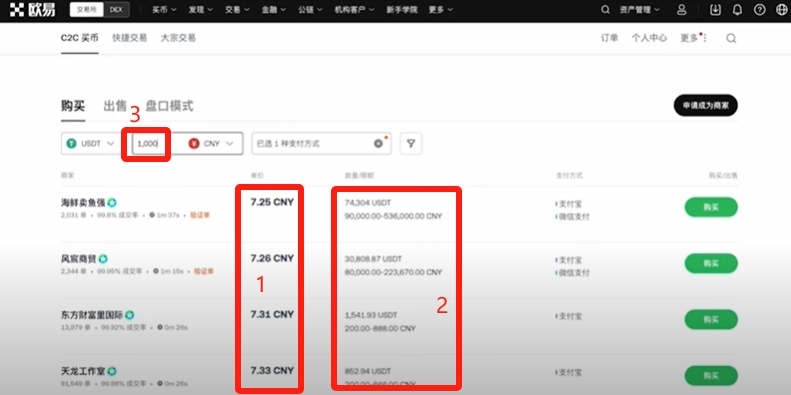
Task: Expand the 金融 menu
Action: 273,10
